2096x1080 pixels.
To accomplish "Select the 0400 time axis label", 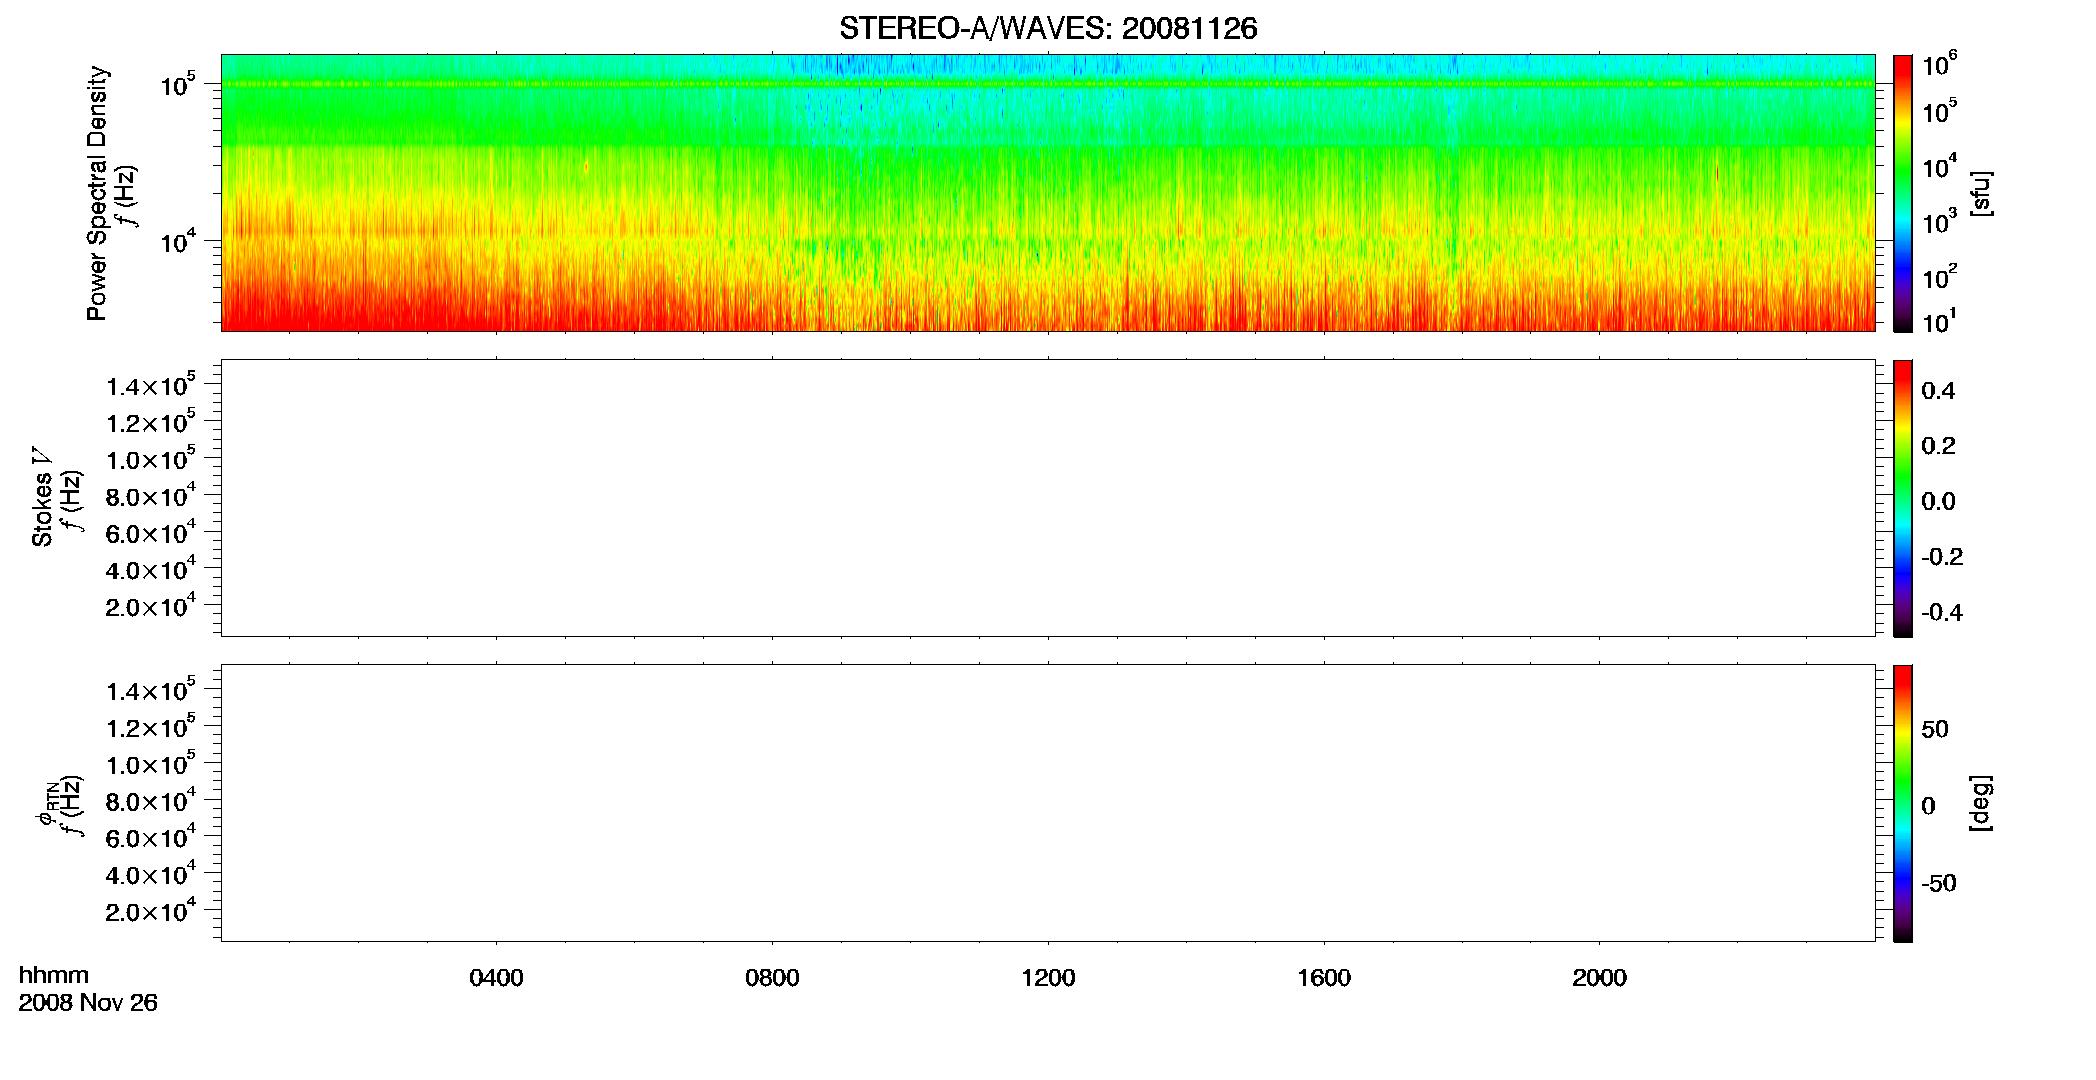I will click(x=496, y=978).
